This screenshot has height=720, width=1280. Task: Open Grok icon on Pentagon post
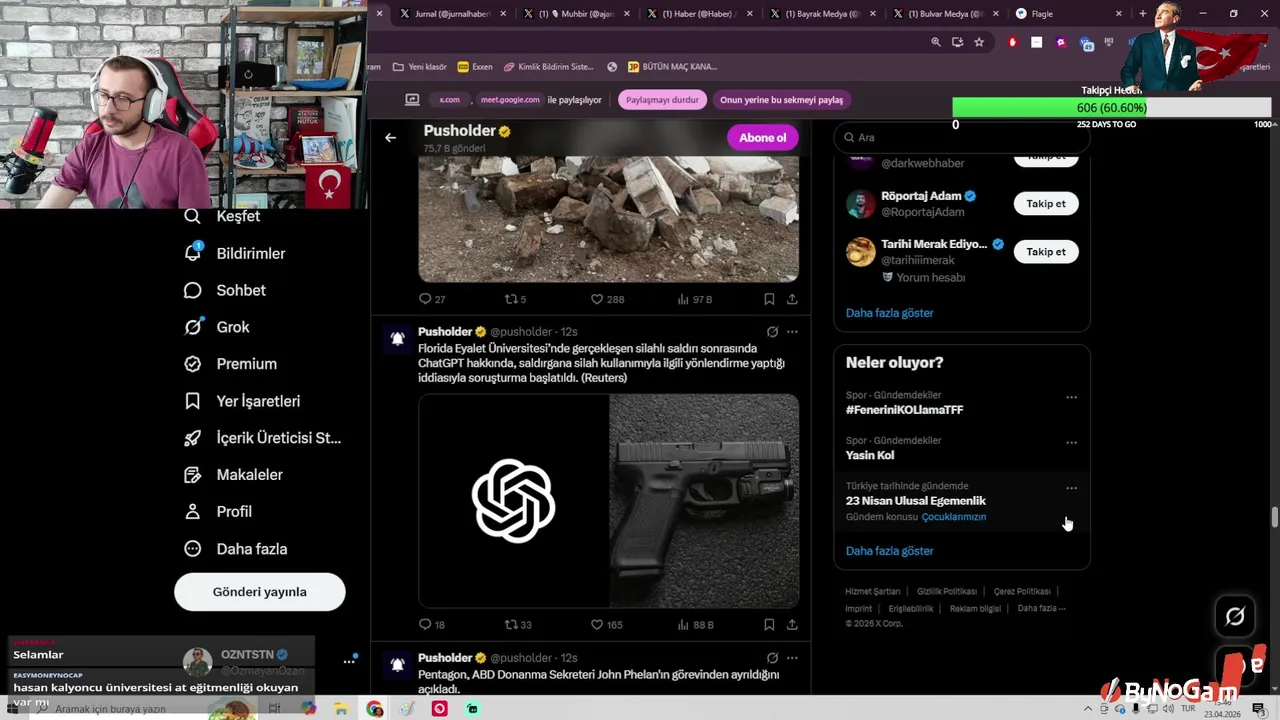(772, 658)
